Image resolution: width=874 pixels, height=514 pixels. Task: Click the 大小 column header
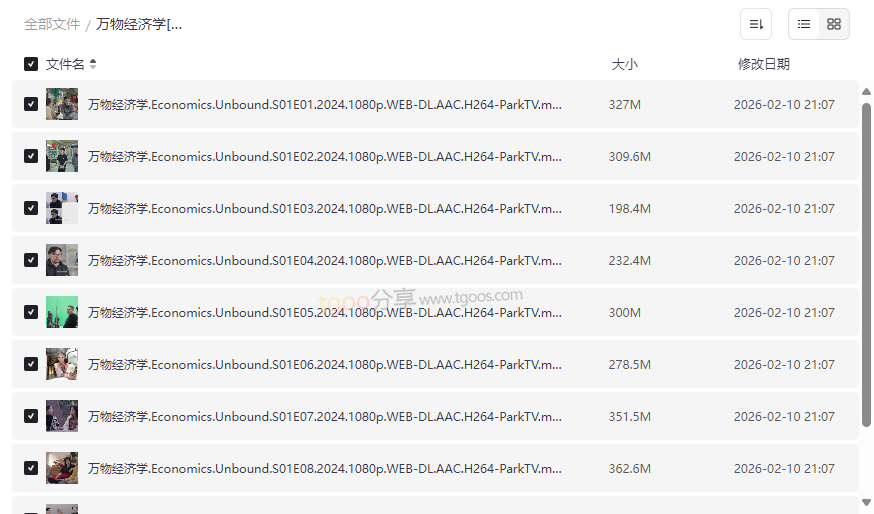[x=624, y=64]
